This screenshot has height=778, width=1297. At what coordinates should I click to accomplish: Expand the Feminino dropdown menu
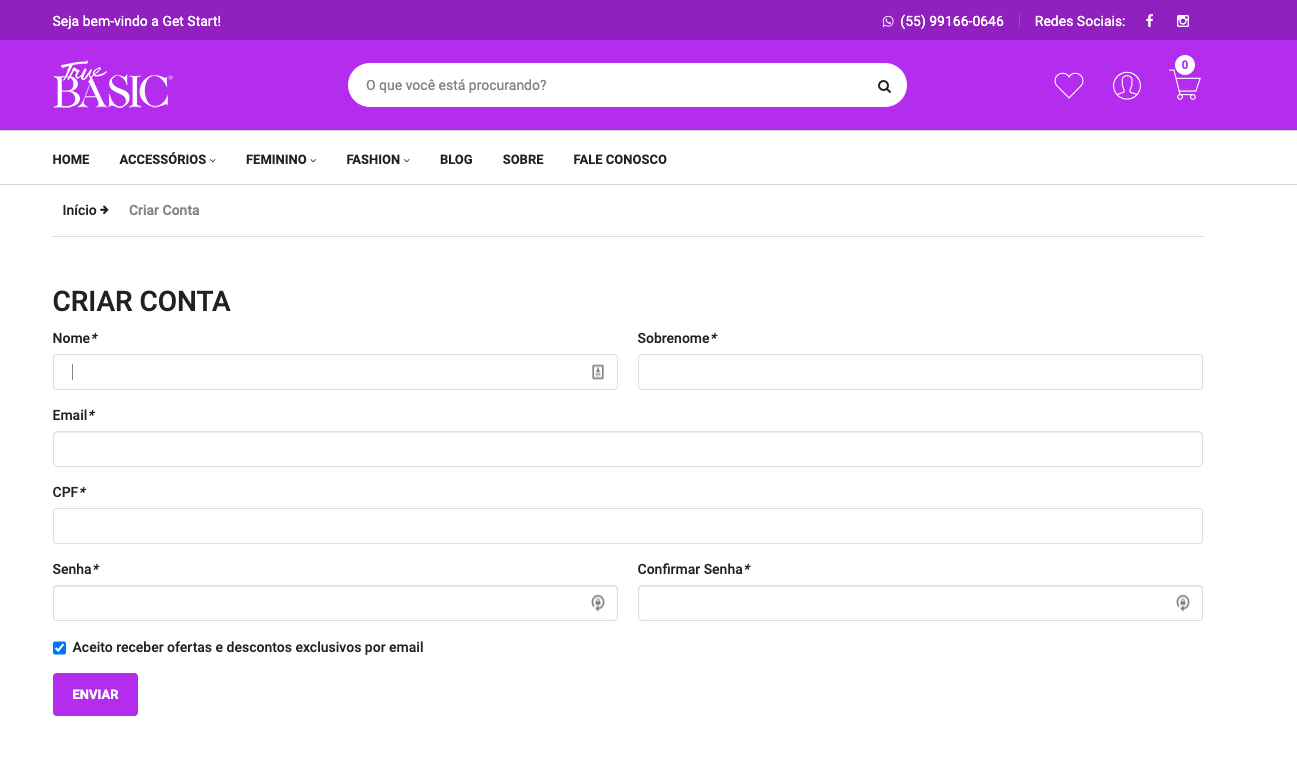[x=281, y=159]
